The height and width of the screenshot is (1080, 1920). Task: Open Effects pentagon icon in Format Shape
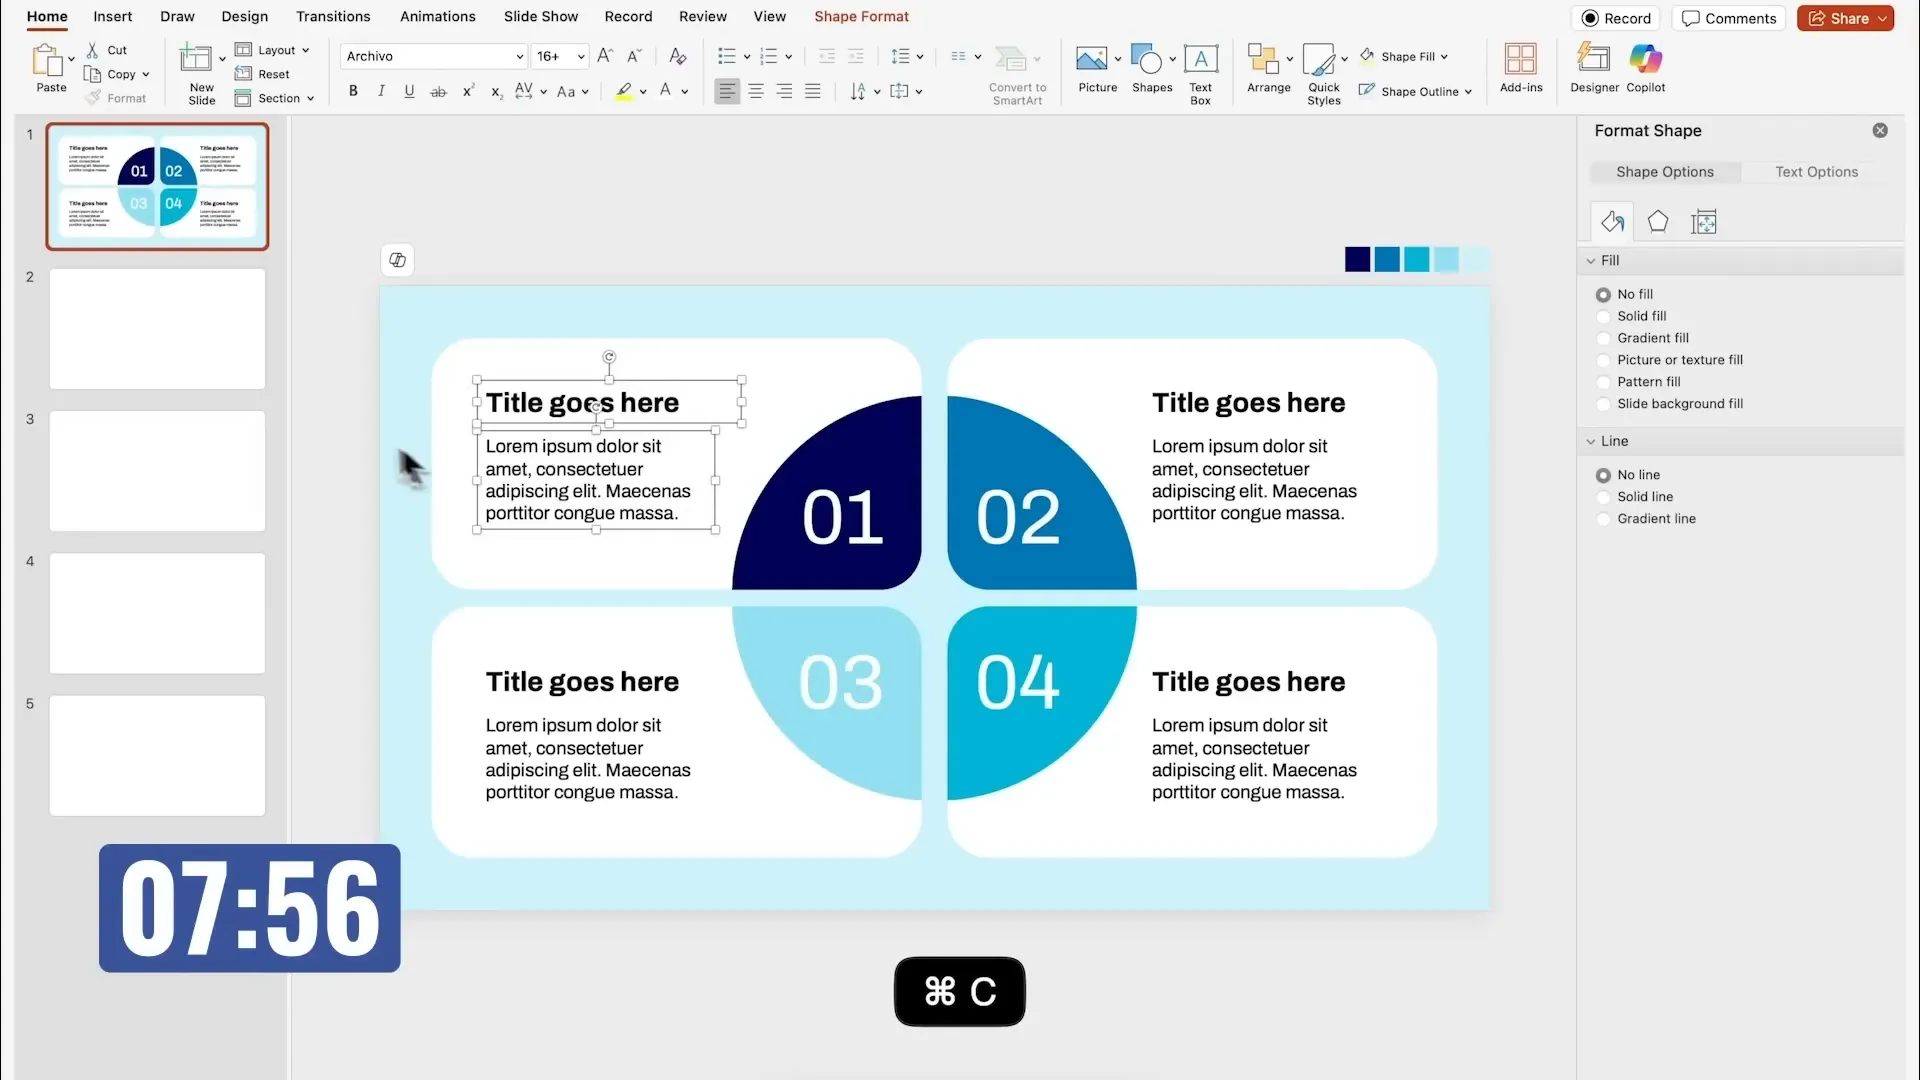(1658, 222)
